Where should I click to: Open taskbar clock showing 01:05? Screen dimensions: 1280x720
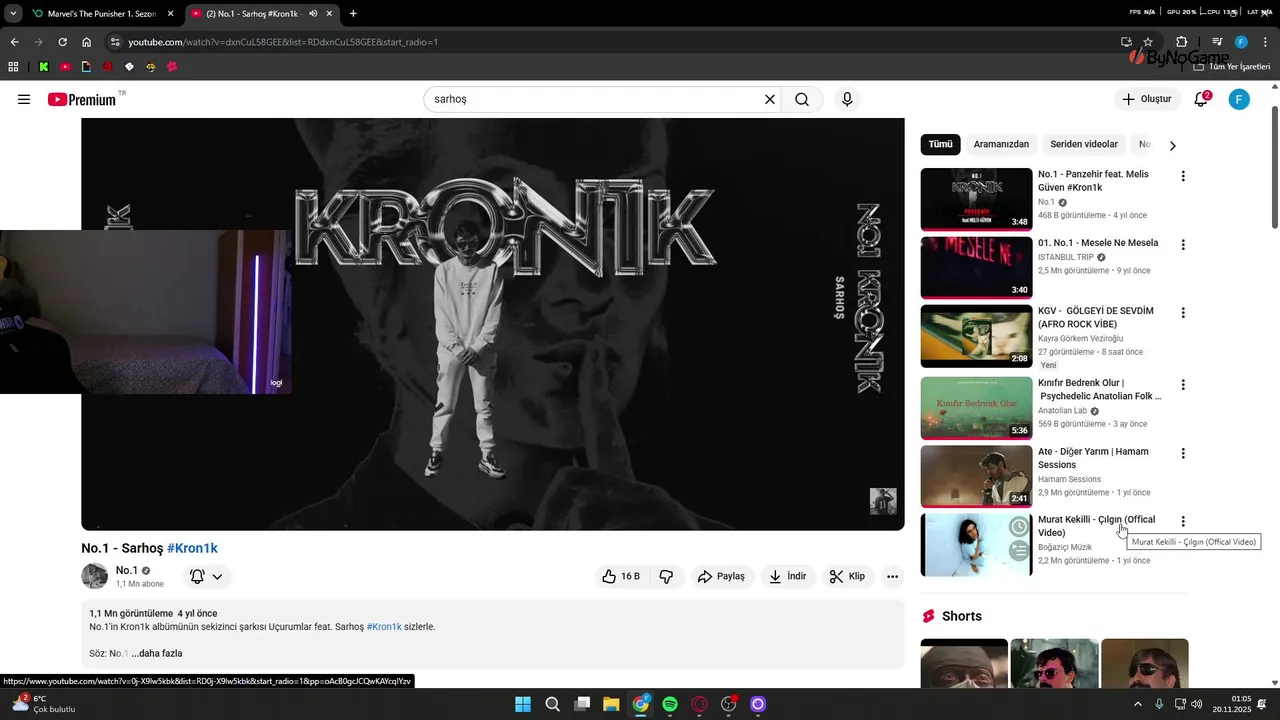click(x=1241, y=704)
